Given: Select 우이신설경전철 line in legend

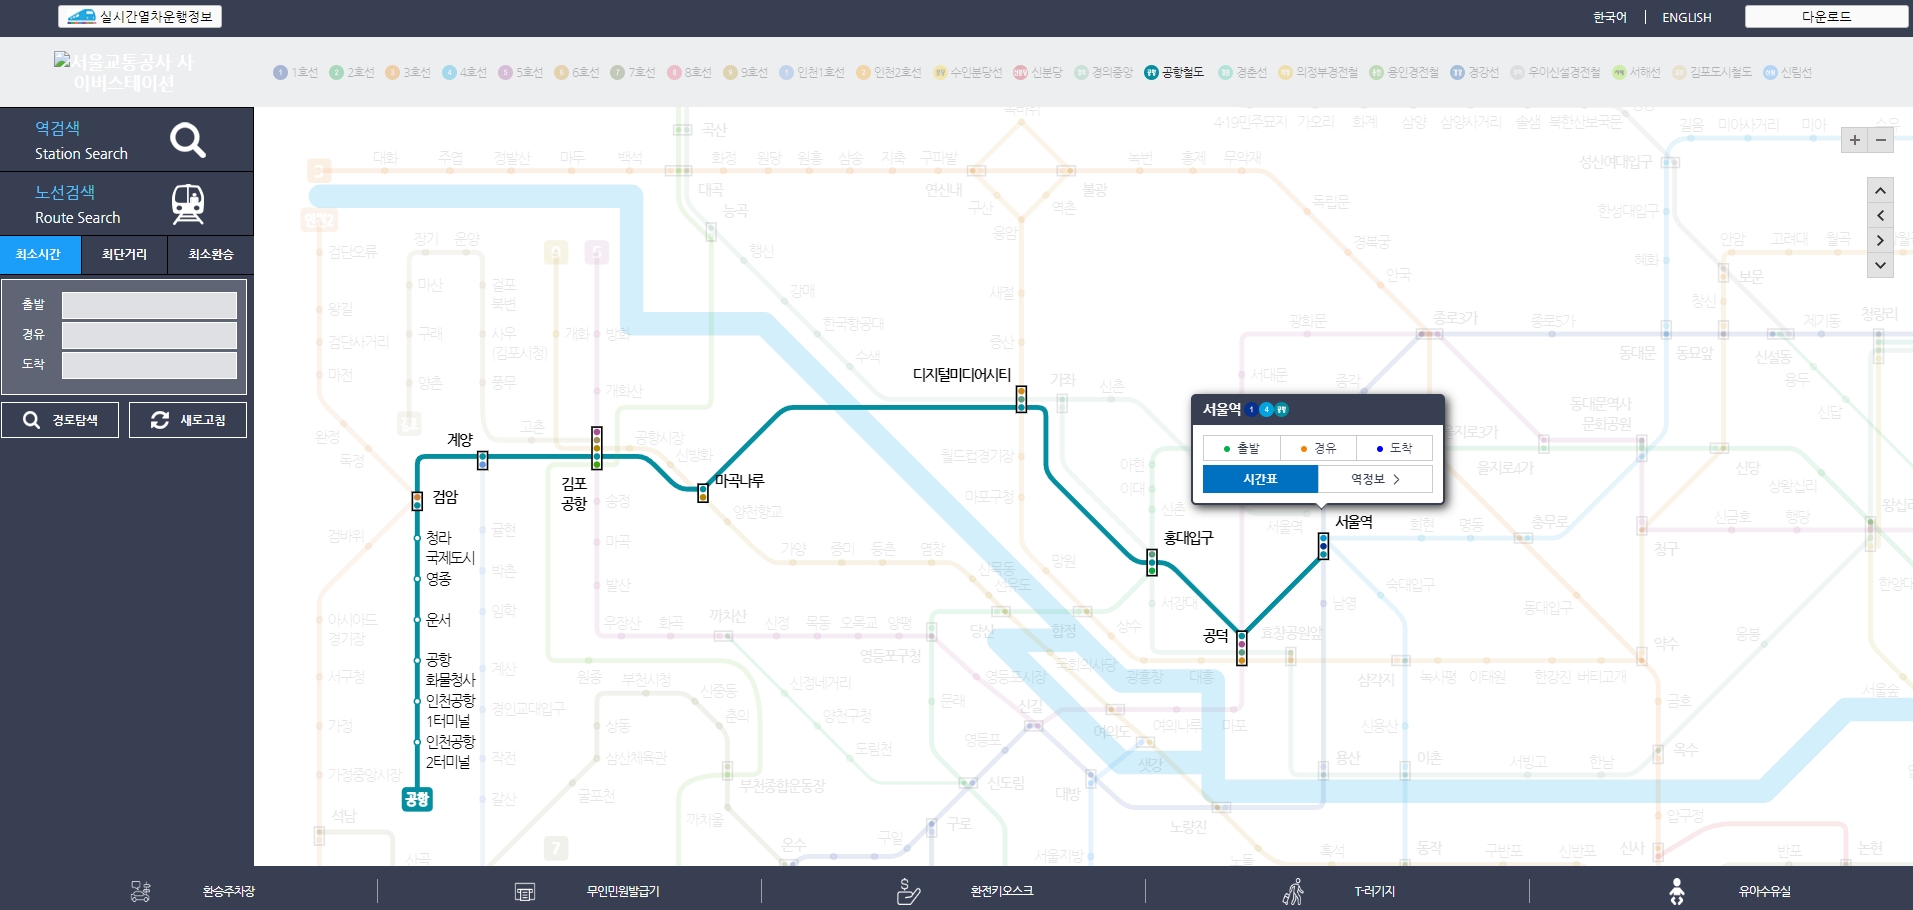Looking at the screenshot, I should coord(1555,72).
